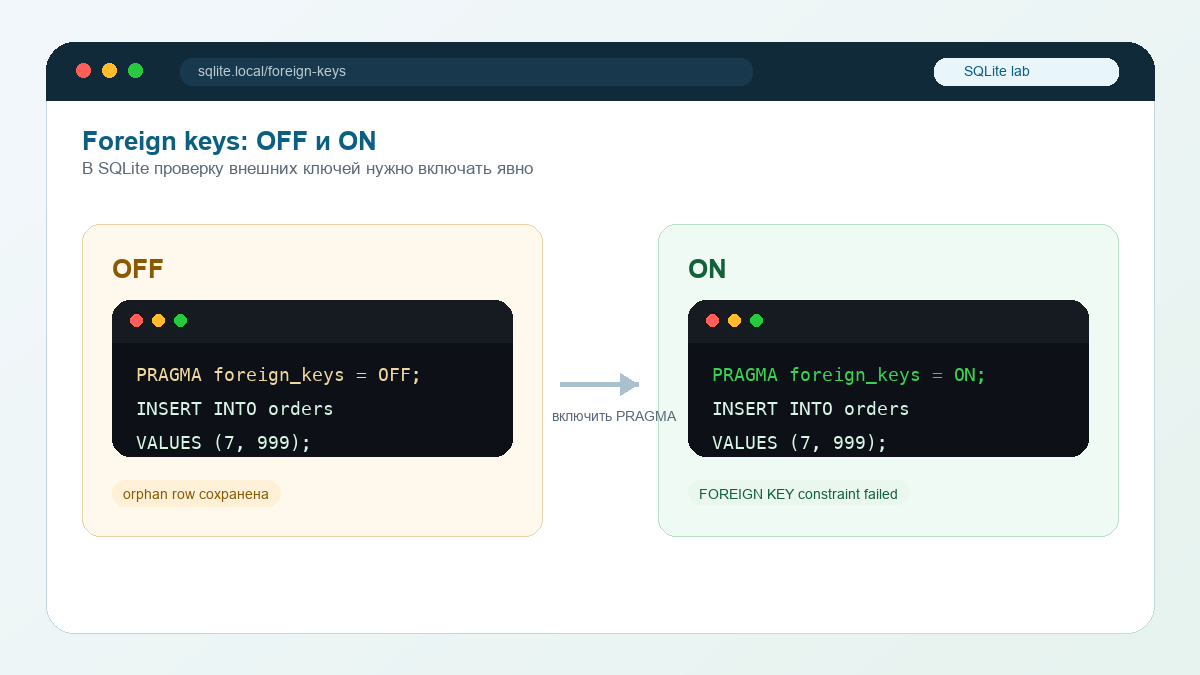Click the SQLite lab pill

[1026, 72]
